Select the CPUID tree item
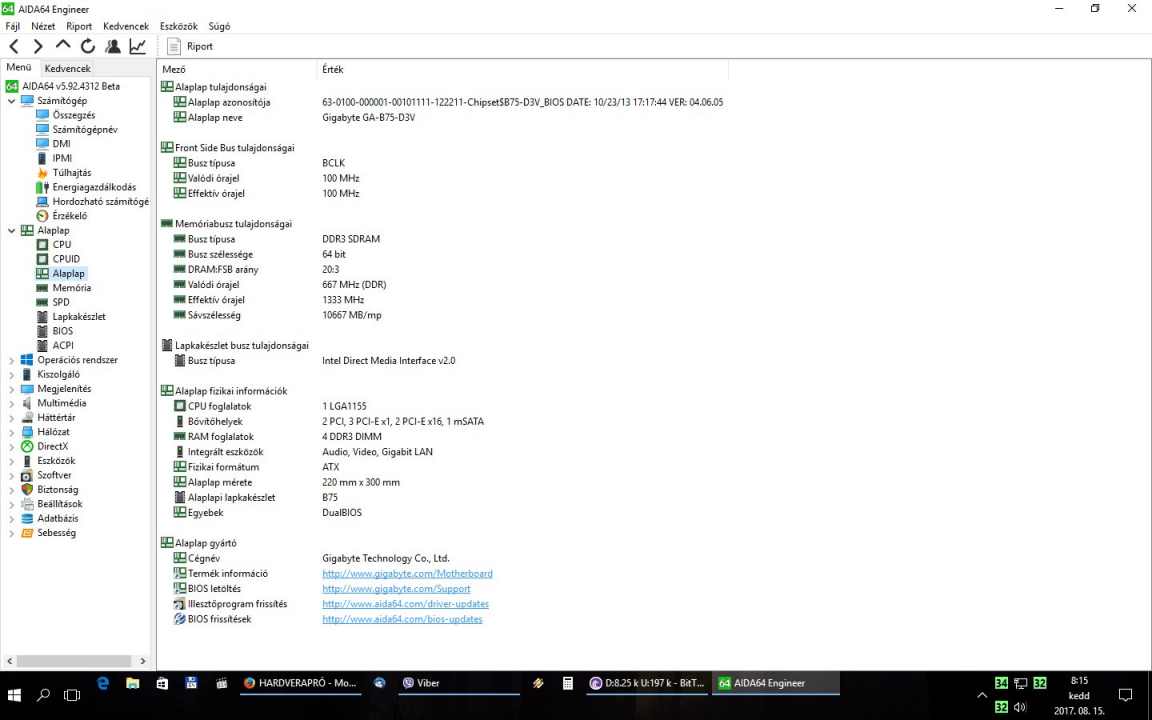1152x720 pixels. 66,259
